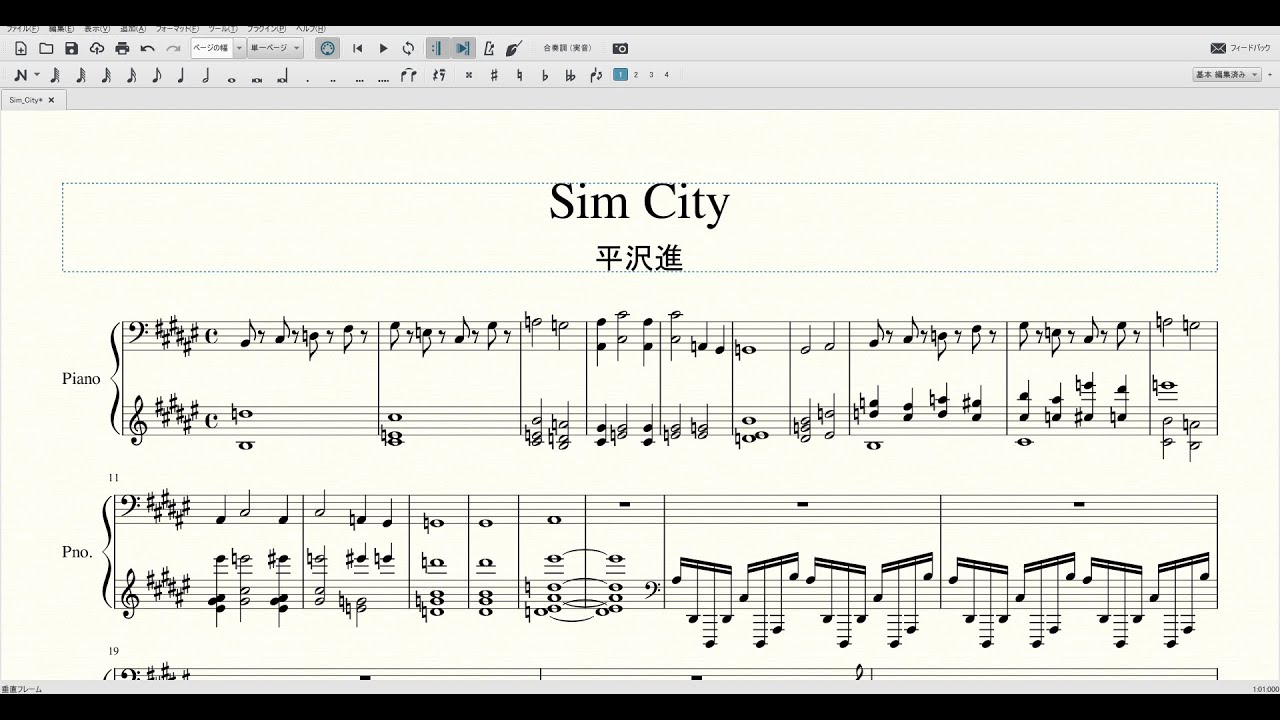This screenshot has width=1280, height=720.
Task: Undo the last action
Action: coord(147,48)
